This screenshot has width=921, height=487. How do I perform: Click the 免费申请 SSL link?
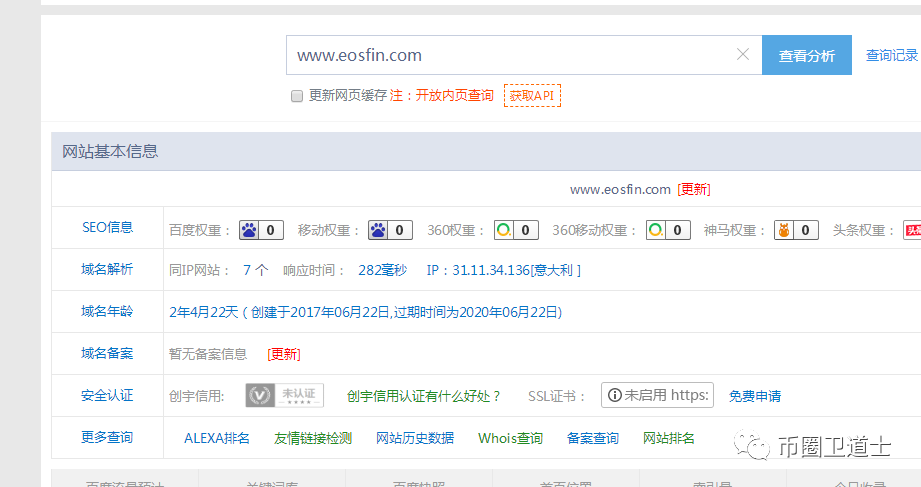[755, 396]
